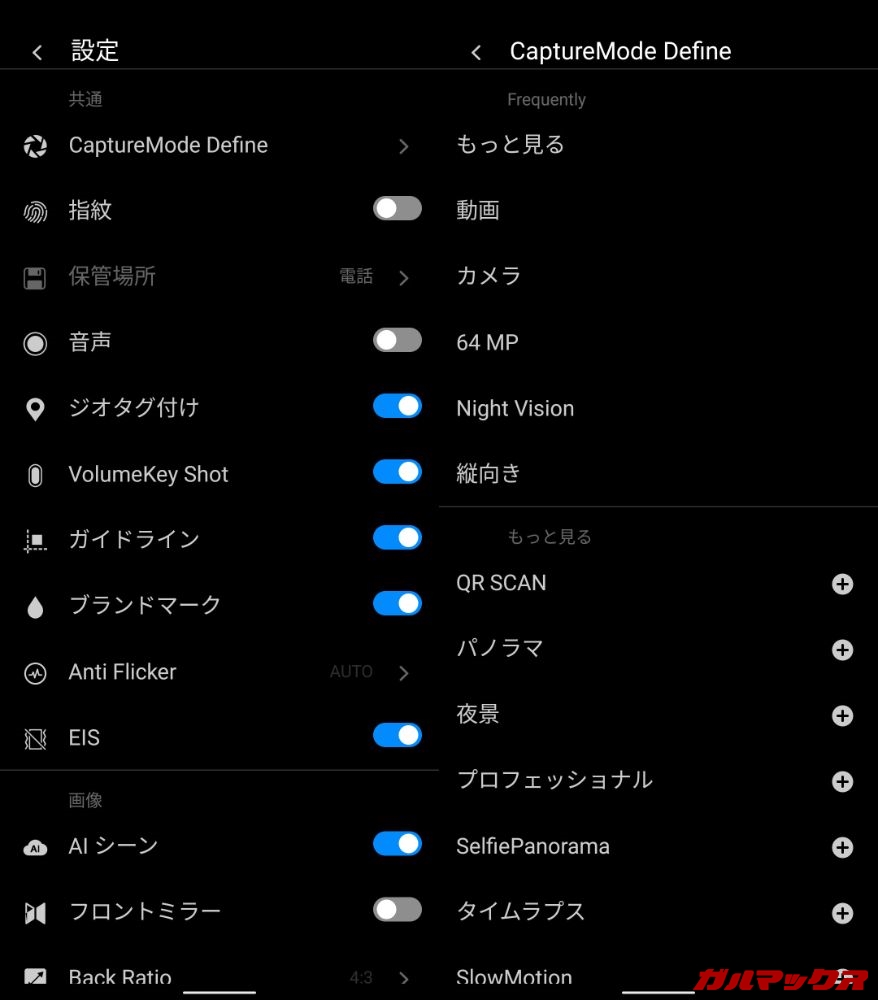Add パノラマ mode using plus icon
This screenshot has height=1000, width=878.
tap(842, 650)
